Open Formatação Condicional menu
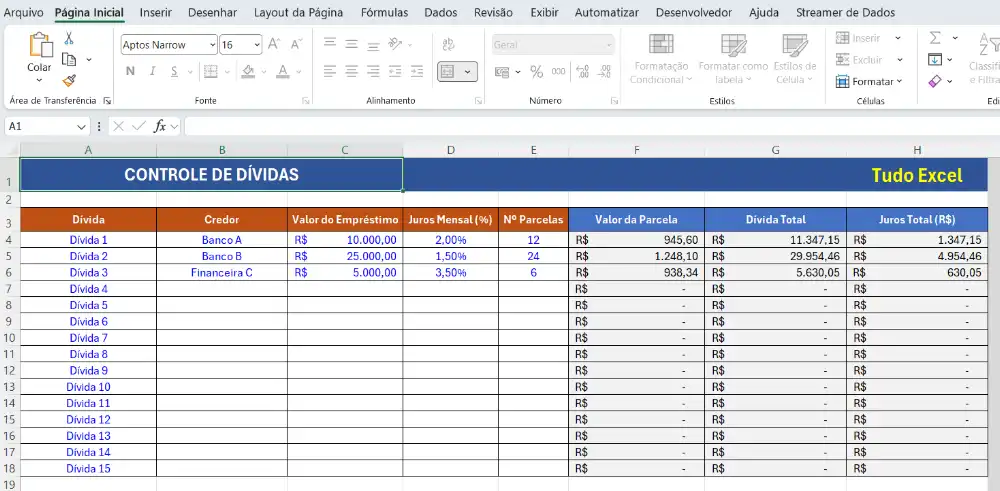Image resolution: width=1000 pixels, height=491 pixels. click(661, 59)
